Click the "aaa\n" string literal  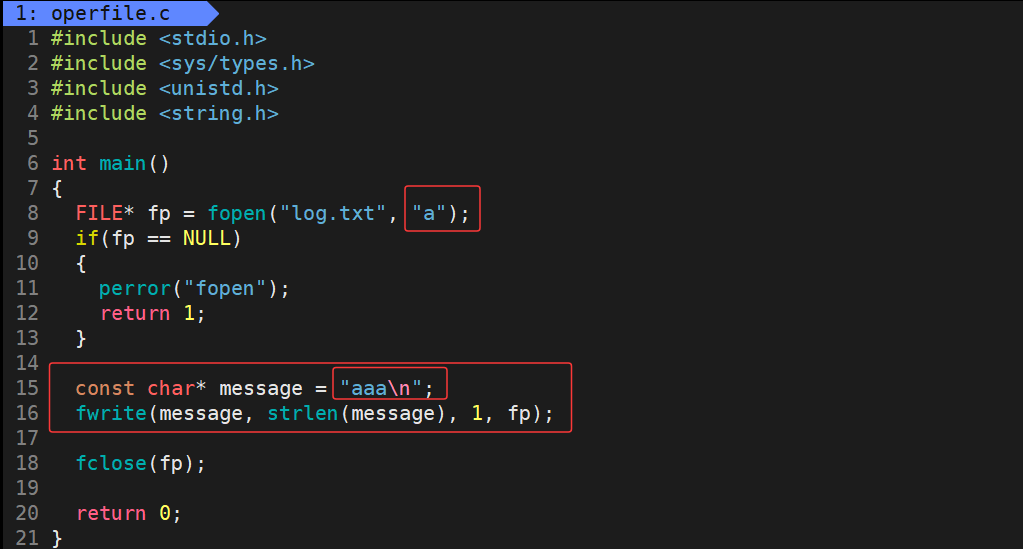387,388
